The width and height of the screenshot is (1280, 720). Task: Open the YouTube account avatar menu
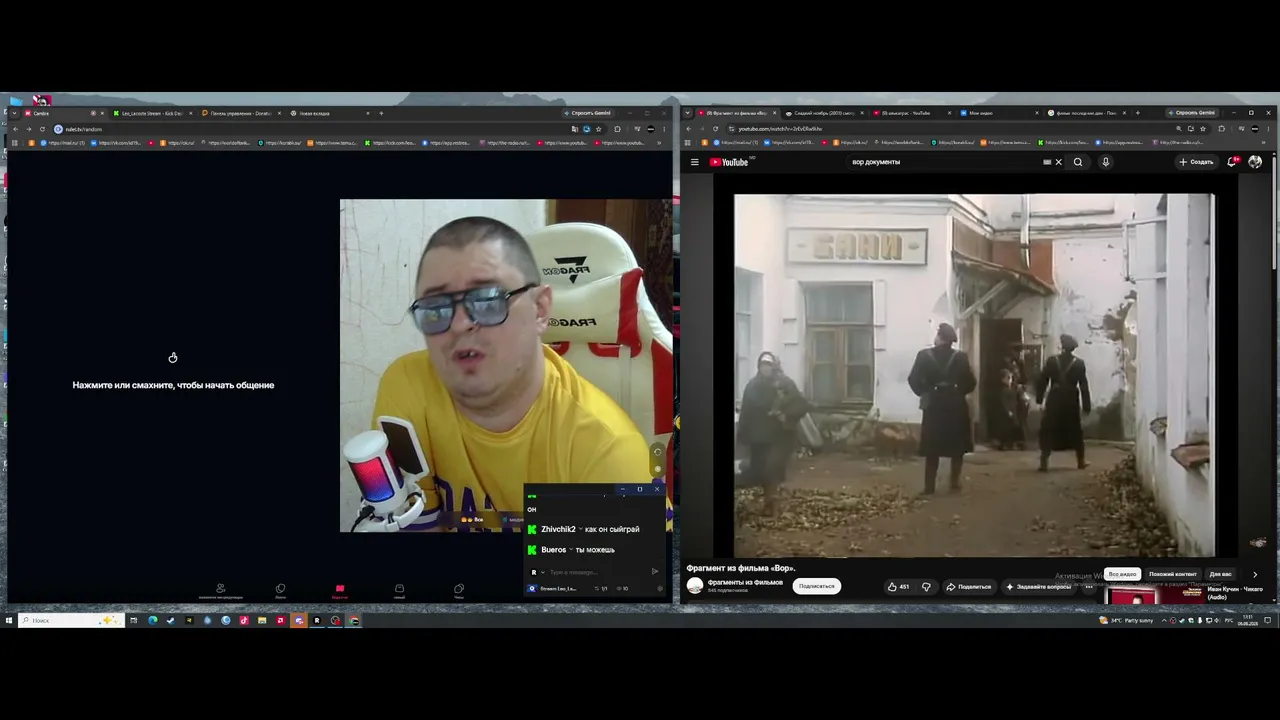pyautogui.click(x=1255, y=162)
